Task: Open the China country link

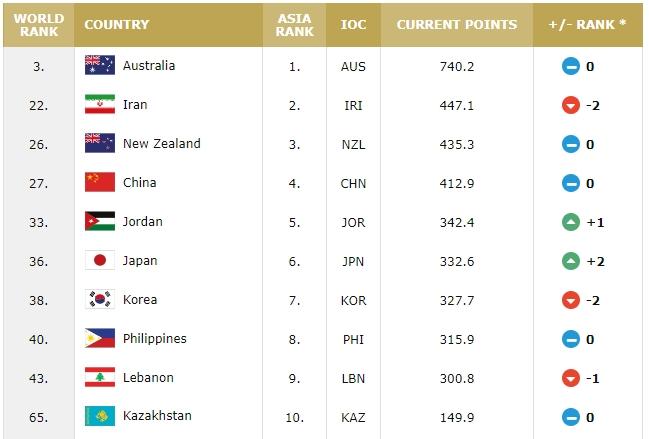Action: click(139, 183)
